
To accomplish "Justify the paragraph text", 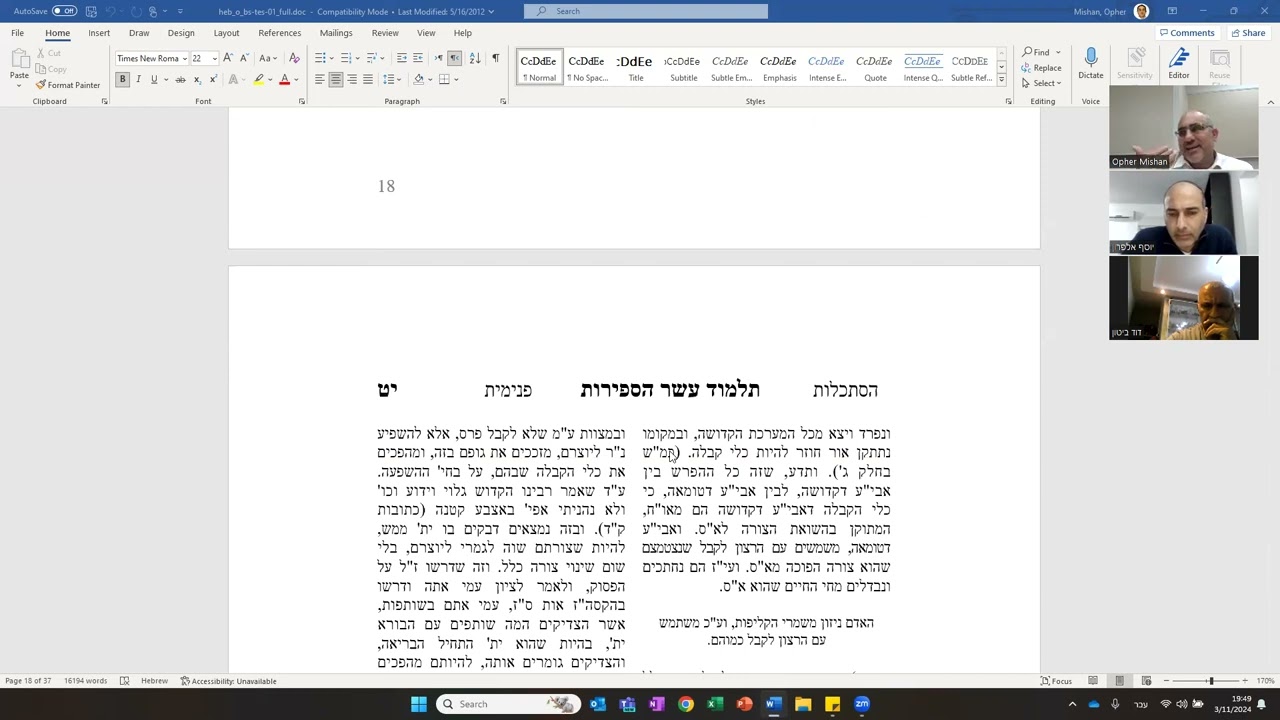I will [368, 79].
